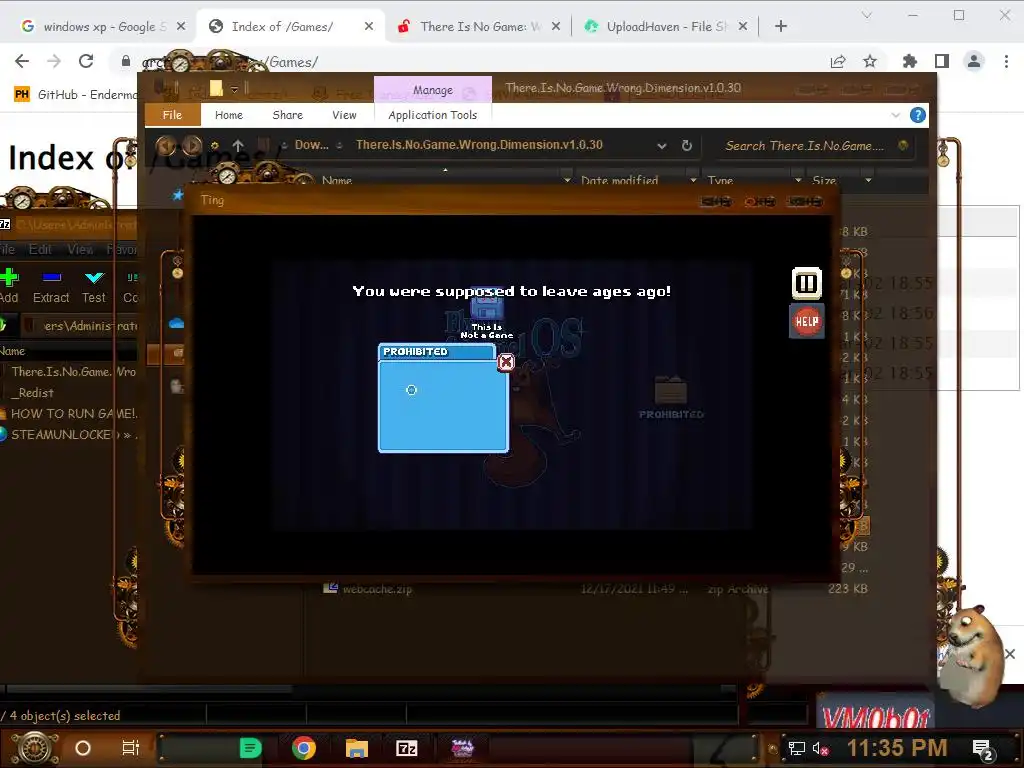
Task: Open File tab in File Explorer ribbon
Action: [172, 115]
